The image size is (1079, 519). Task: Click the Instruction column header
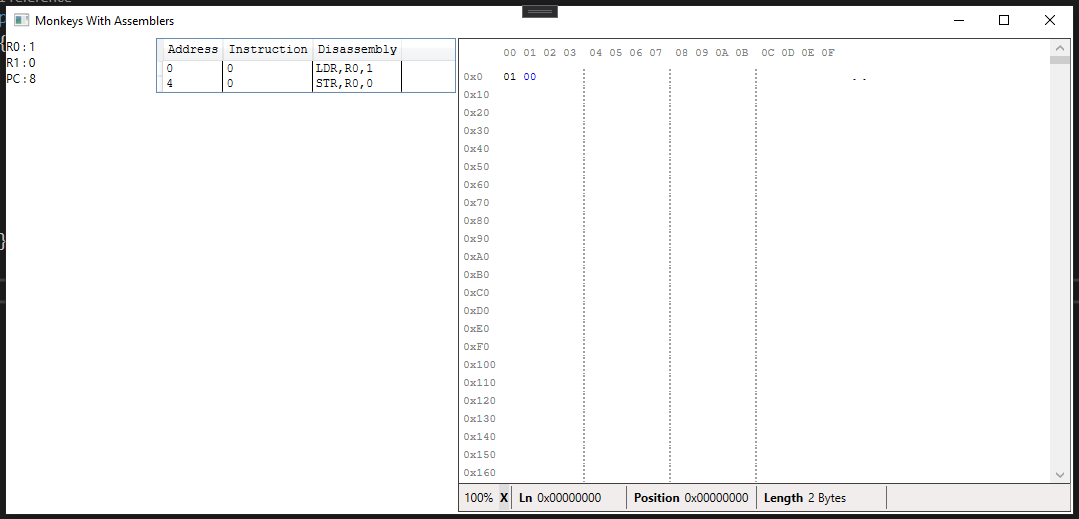click(268, 49)
